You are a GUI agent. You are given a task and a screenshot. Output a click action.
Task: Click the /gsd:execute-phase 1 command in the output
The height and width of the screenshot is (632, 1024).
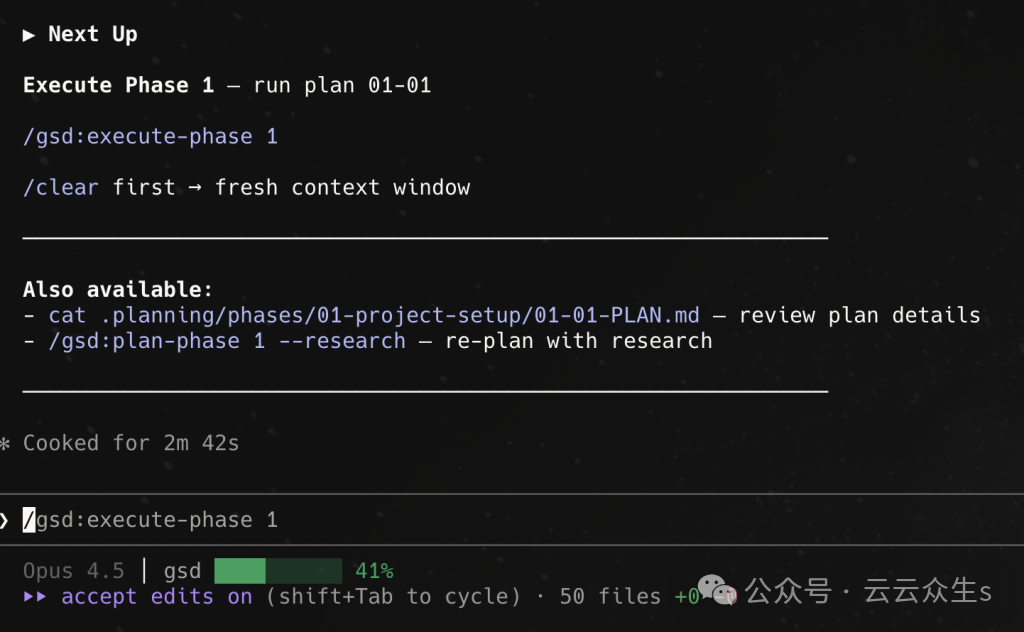click(150, 136)
